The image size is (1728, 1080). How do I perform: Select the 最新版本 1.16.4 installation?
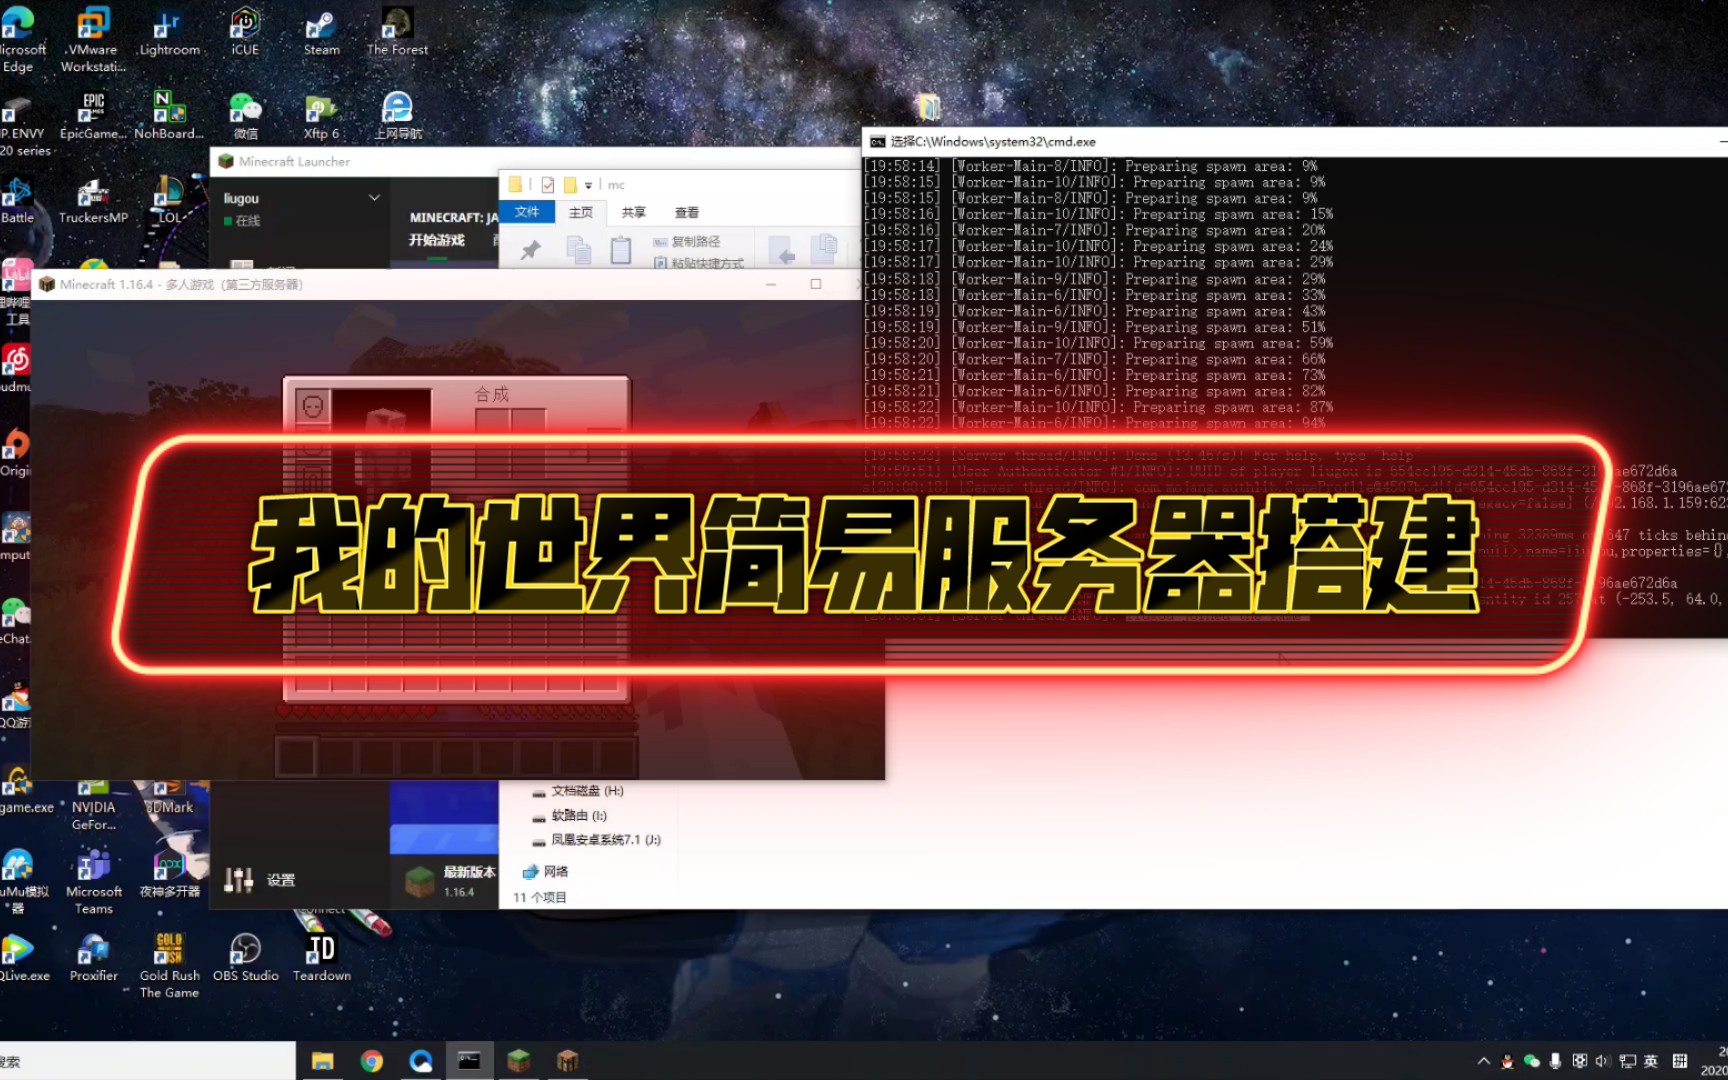click(x=449, y=881)
